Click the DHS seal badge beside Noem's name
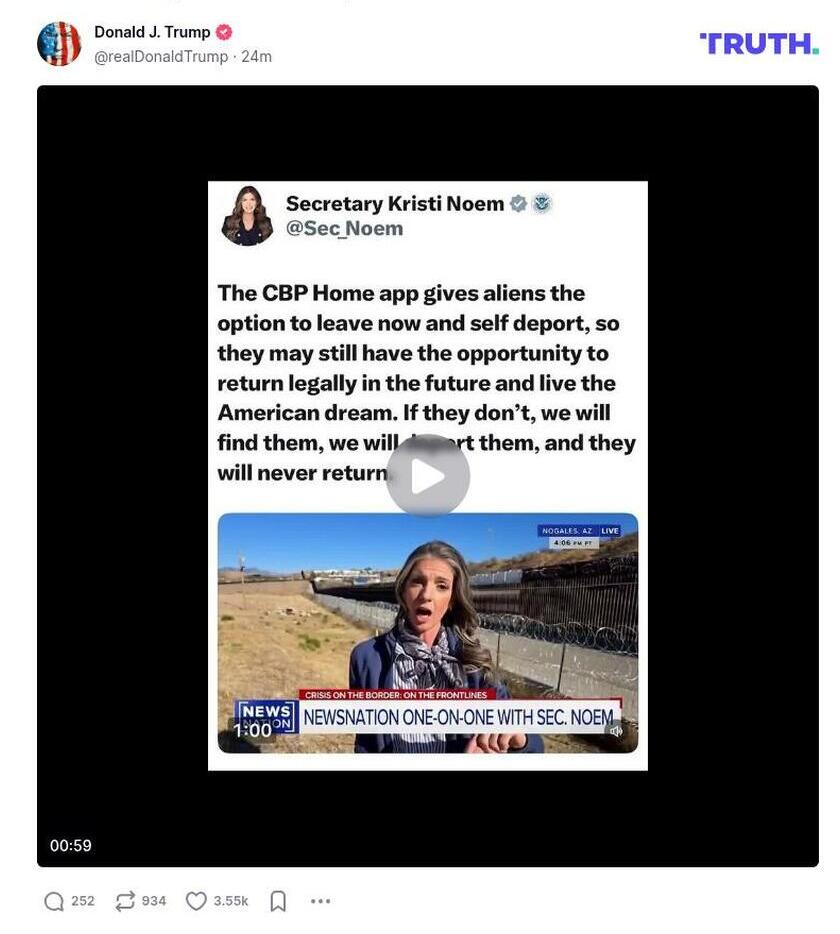 [x=542, y=203]
